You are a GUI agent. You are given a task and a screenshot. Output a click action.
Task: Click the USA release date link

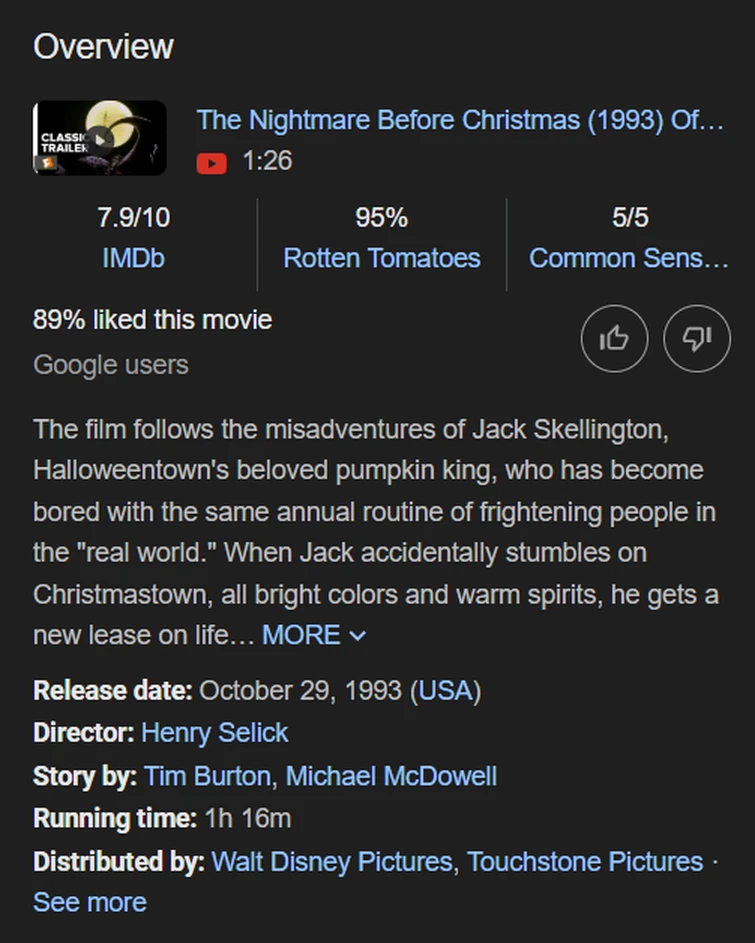click(x=446, y=690)
